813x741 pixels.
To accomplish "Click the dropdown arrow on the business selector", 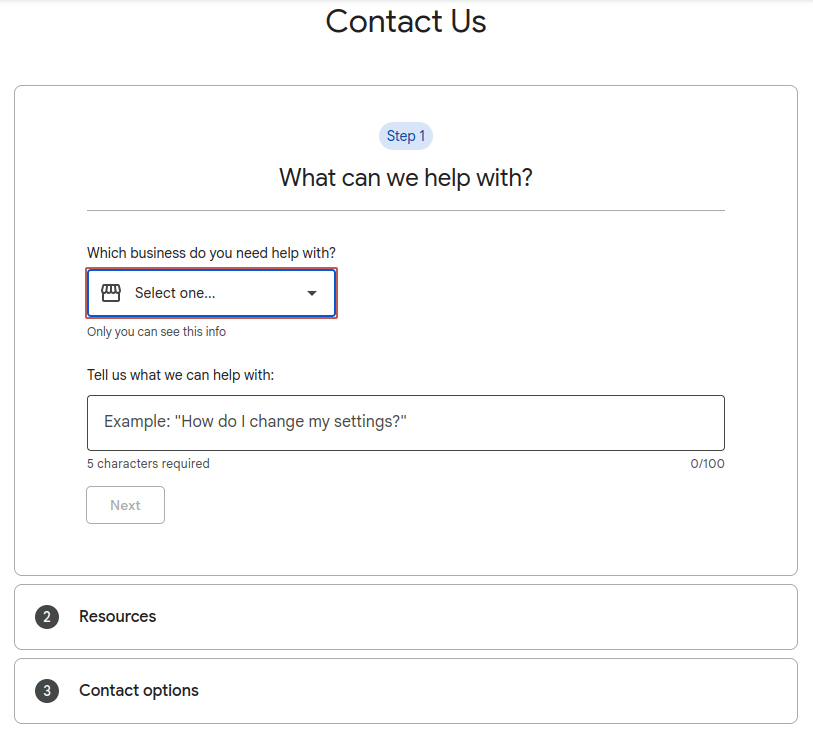I will pyautogui.click(x=310, y=292).
